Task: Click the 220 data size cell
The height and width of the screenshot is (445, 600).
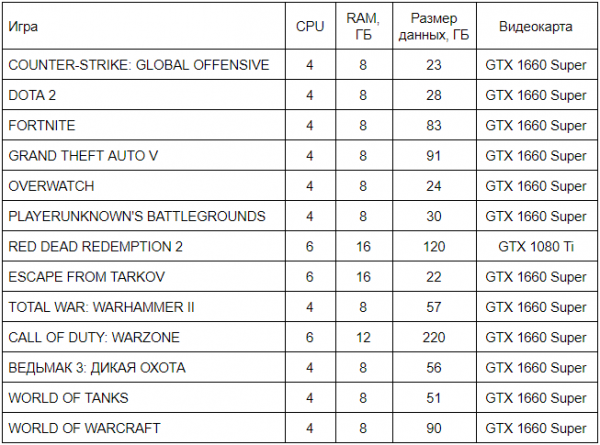Action: 432,337
